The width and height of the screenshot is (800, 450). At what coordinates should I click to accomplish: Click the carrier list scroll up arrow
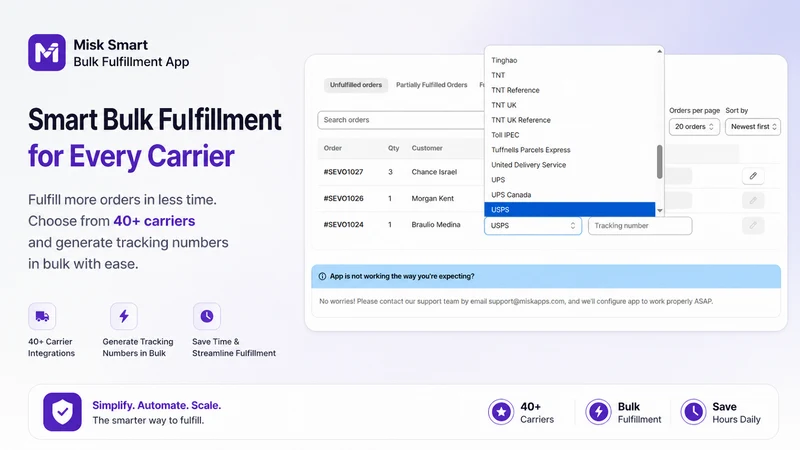660,52
